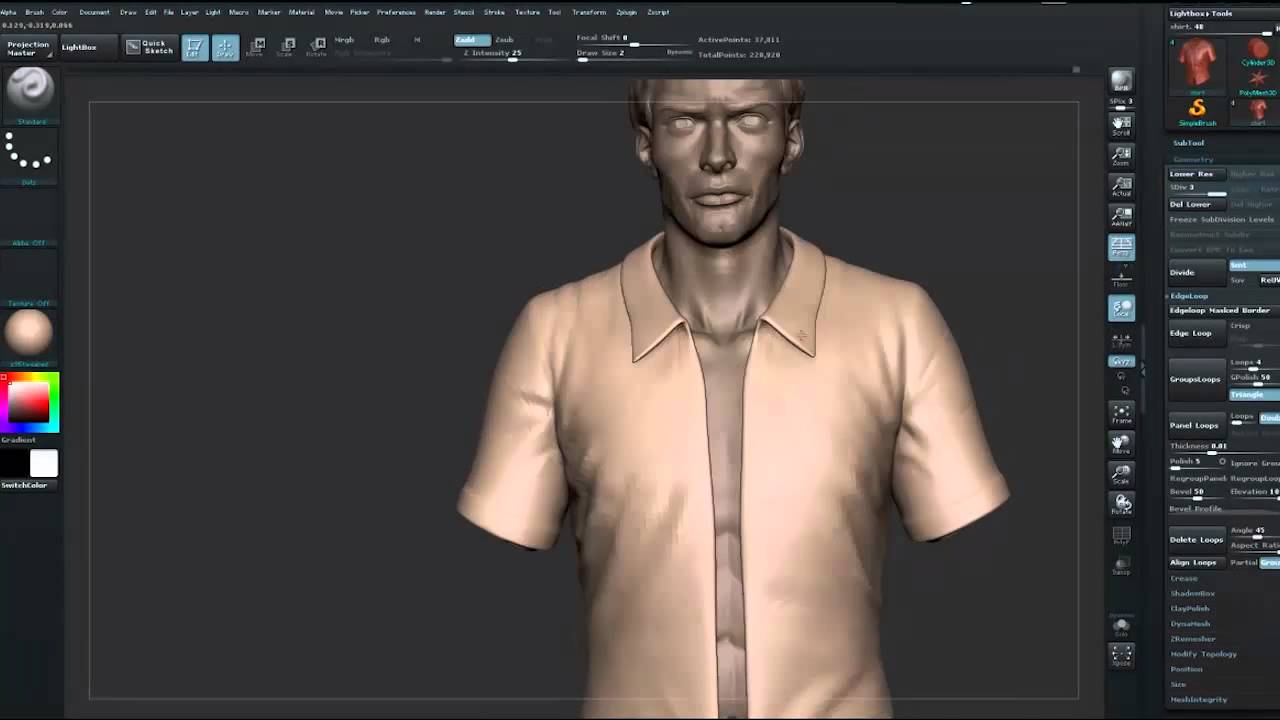Click the Edge Loop button
Viewport: 1280px width, 720px height.
pyautogui.click(x=1196, y=333)
